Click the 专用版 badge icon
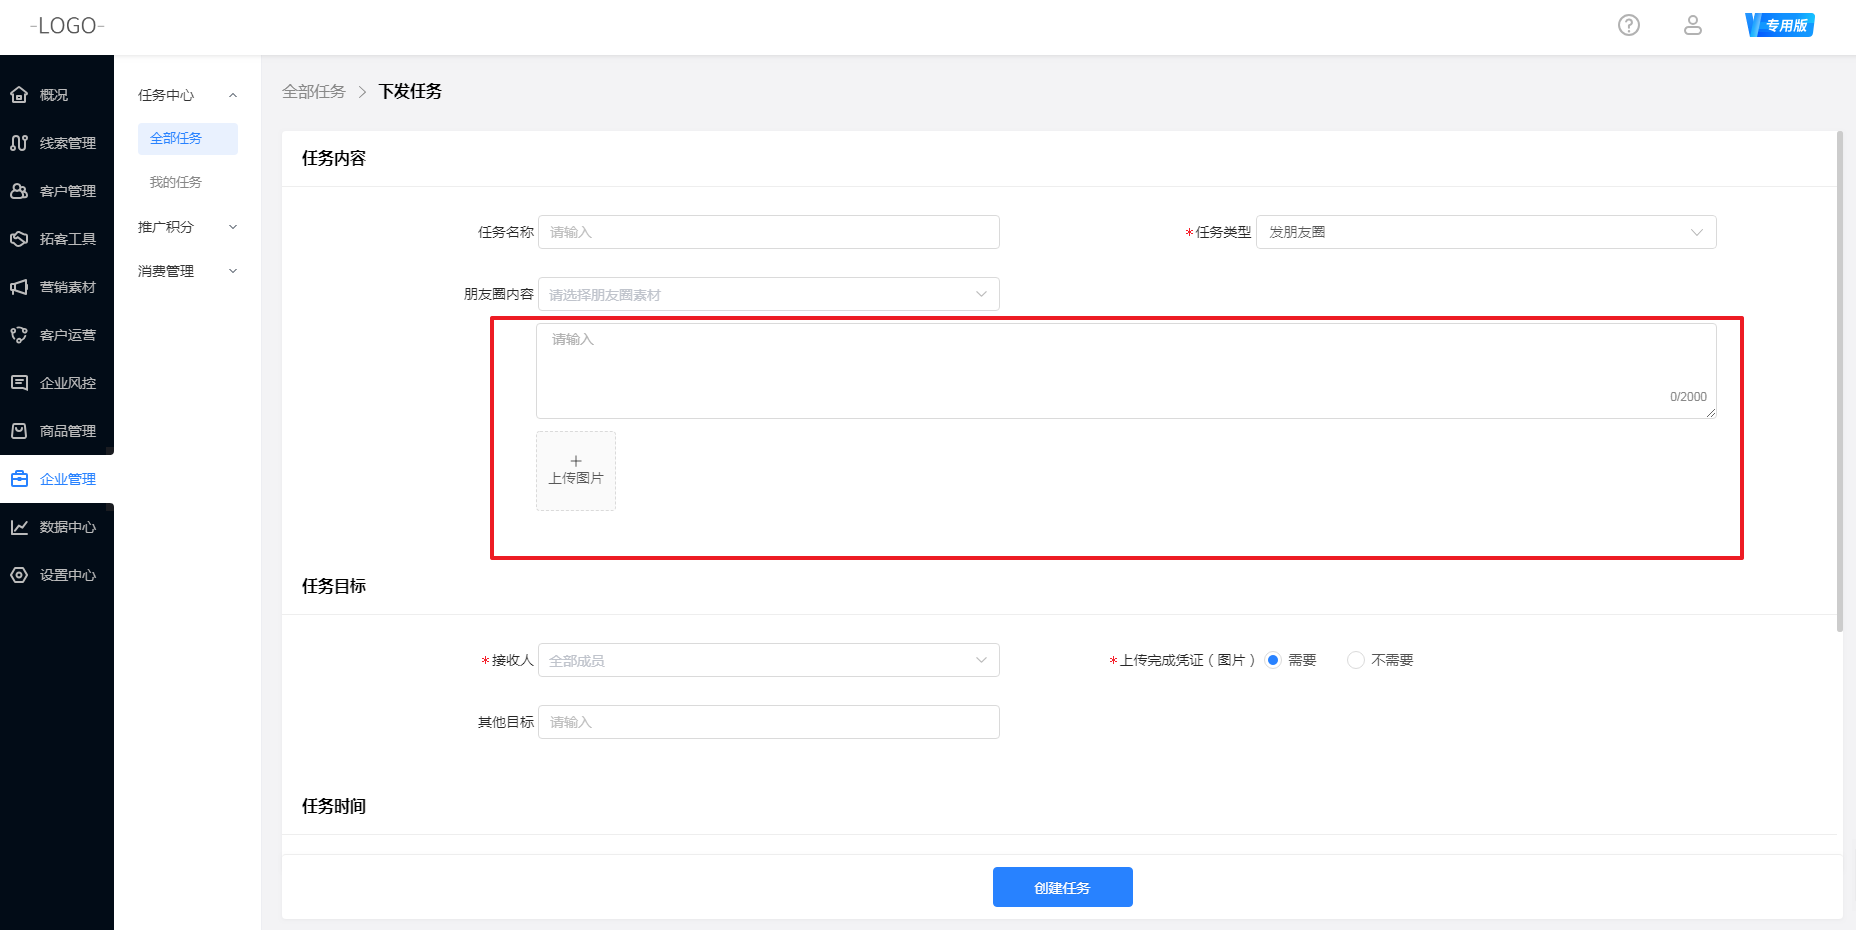 click(1779, 26)
